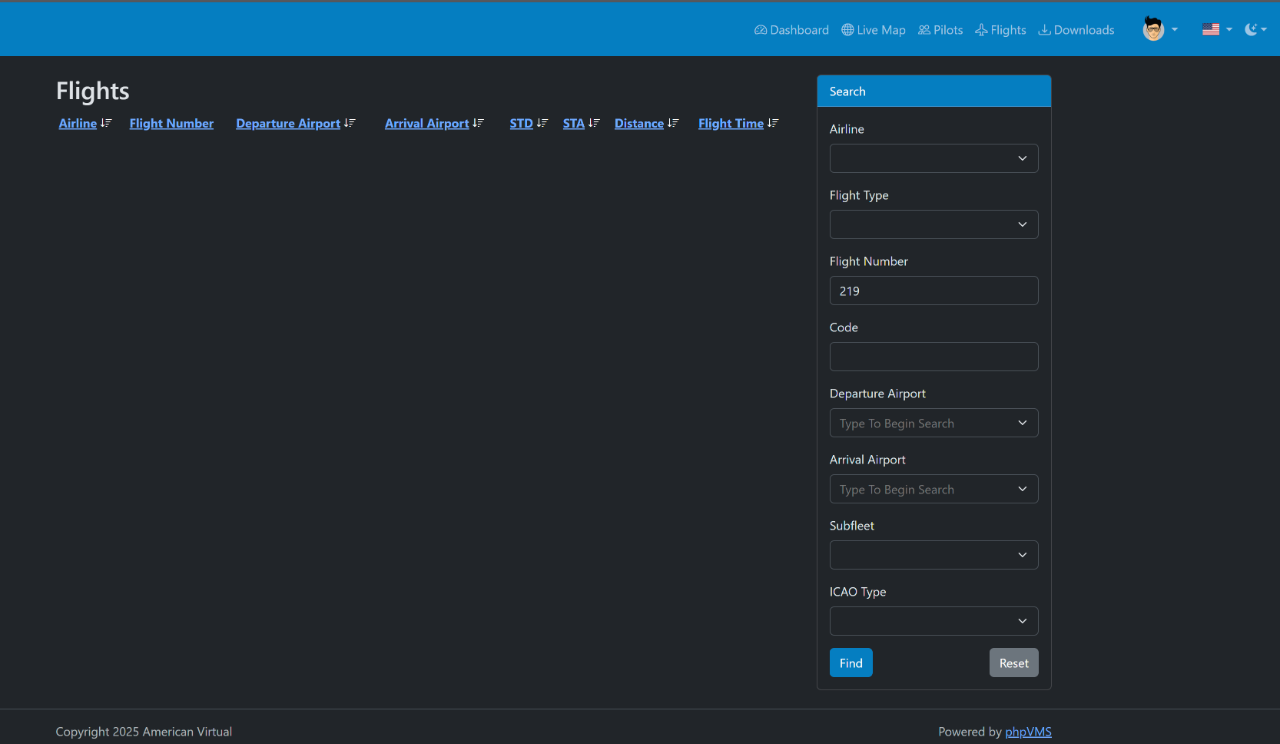Click the sort icon beside Flight Time

(x=772, y=123)
